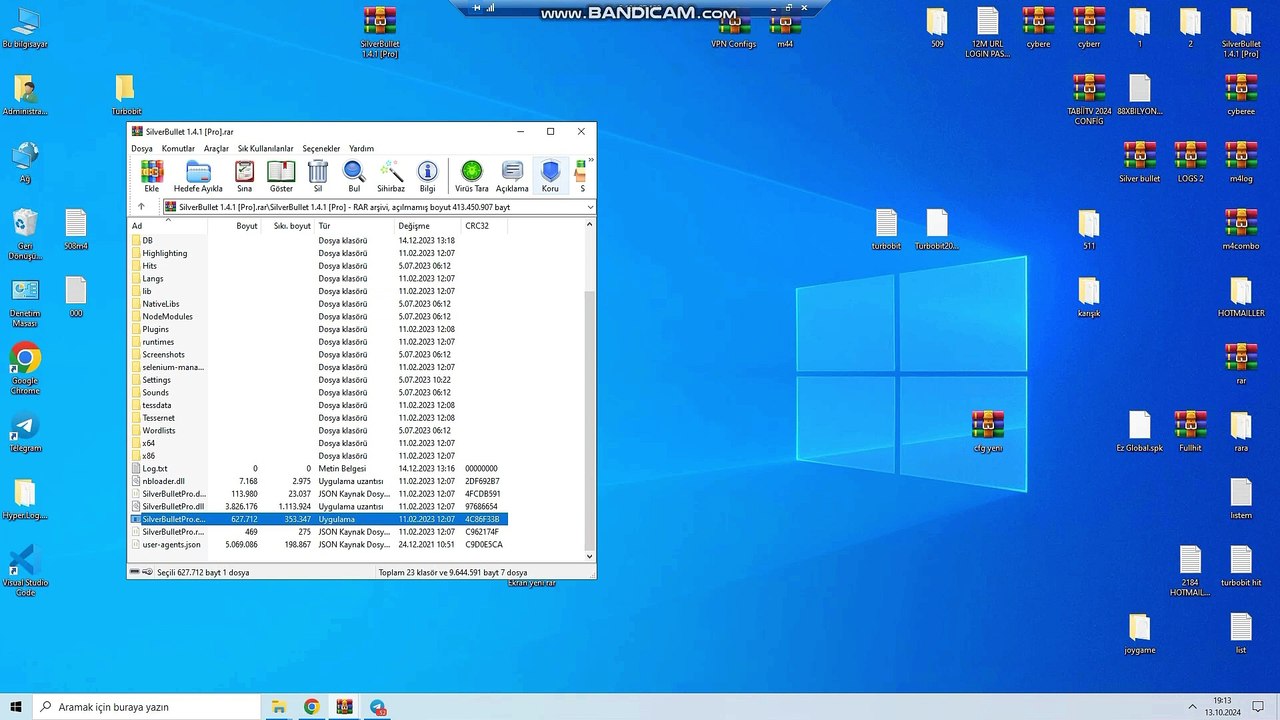Click the Göster view icon
Screen dimensions: 1280x720
click(x=281, y=172)
